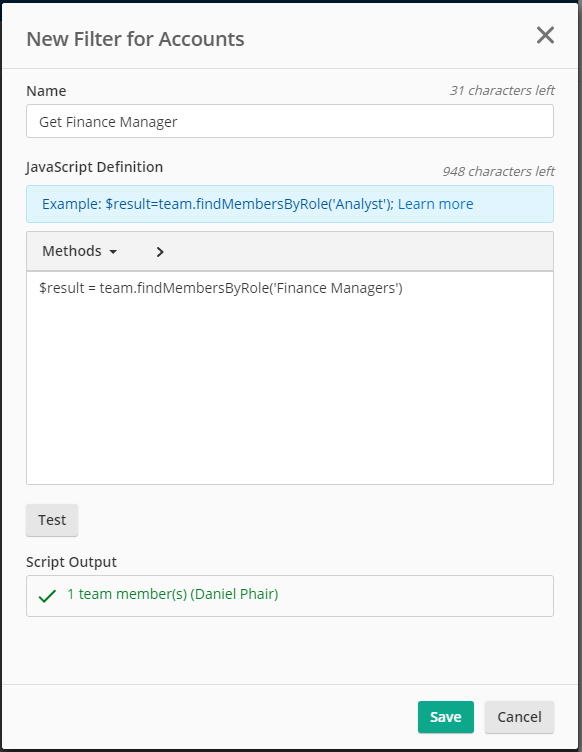Click into the Name field with Get Finance Manager

(x=290, y=121)
